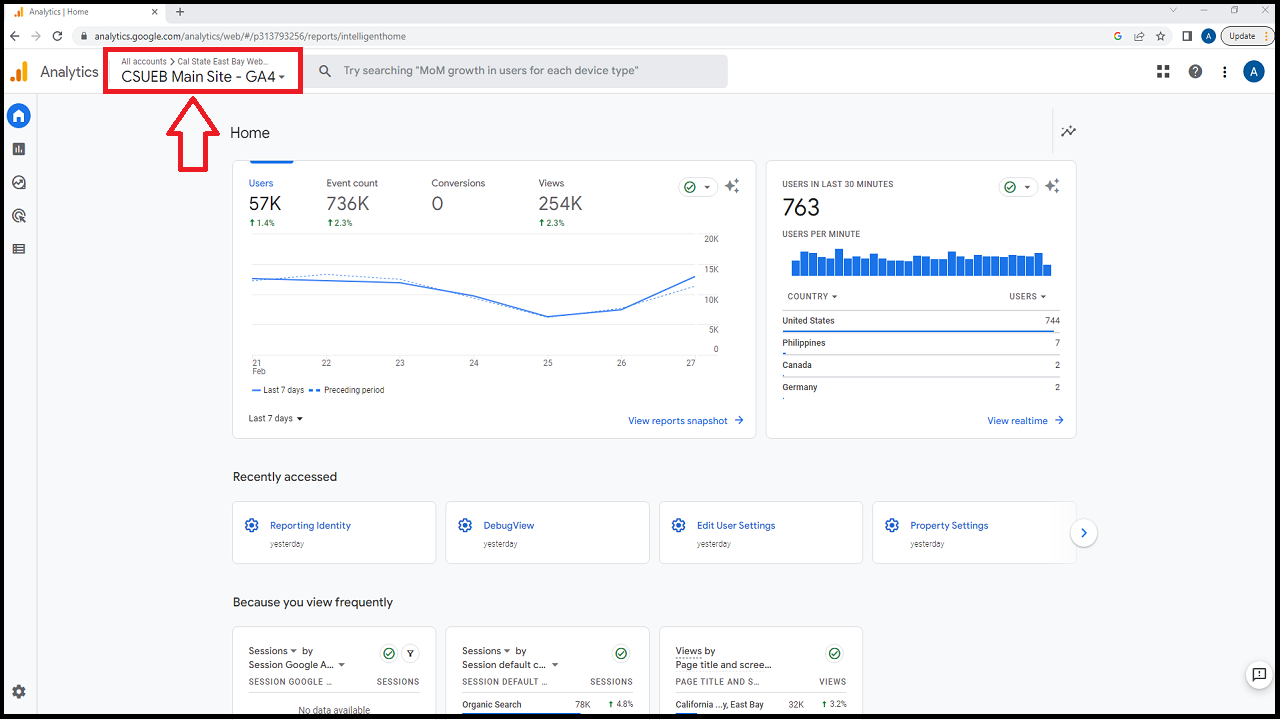Open Chrome side panel icon
This screenshot has height=720, width=1280.
point(1187,36)
